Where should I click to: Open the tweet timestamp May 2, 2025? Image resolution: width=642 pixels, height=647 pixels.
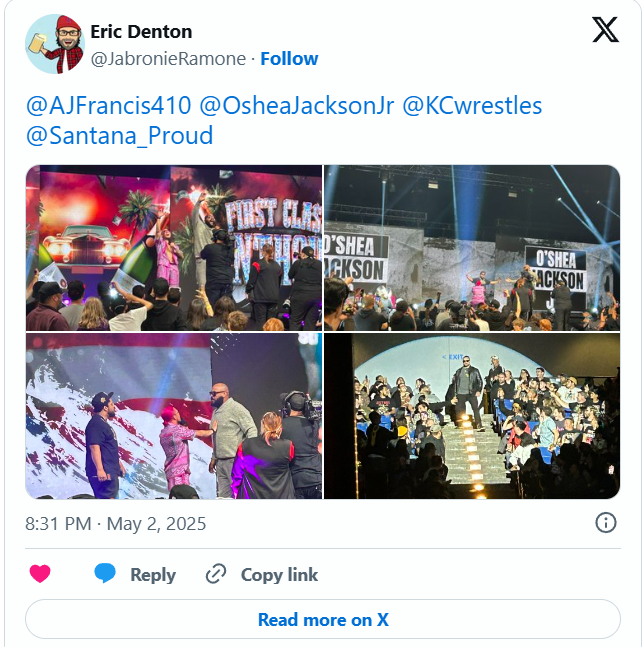(116, 524)
